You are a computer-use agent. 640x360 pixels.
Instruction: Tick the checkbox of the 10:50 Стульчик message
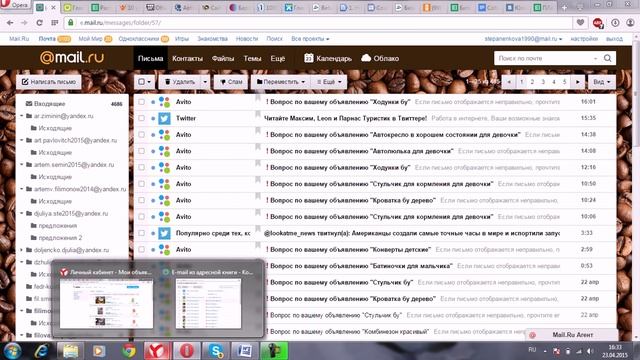141,184
